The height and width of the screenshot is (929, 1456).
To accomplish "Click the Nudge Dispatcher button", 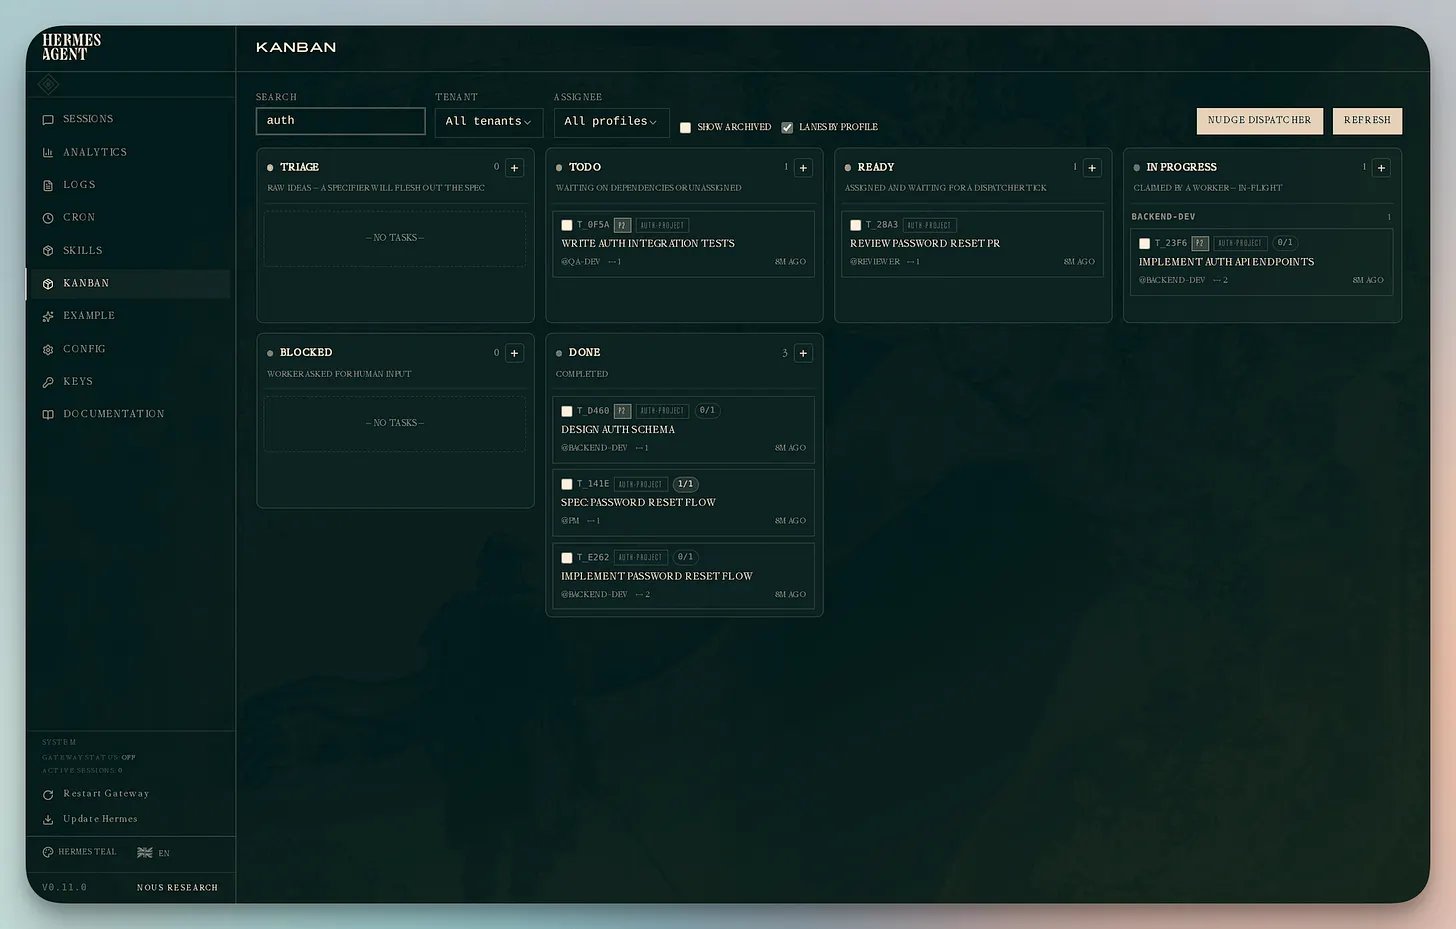I will 1259,121.
